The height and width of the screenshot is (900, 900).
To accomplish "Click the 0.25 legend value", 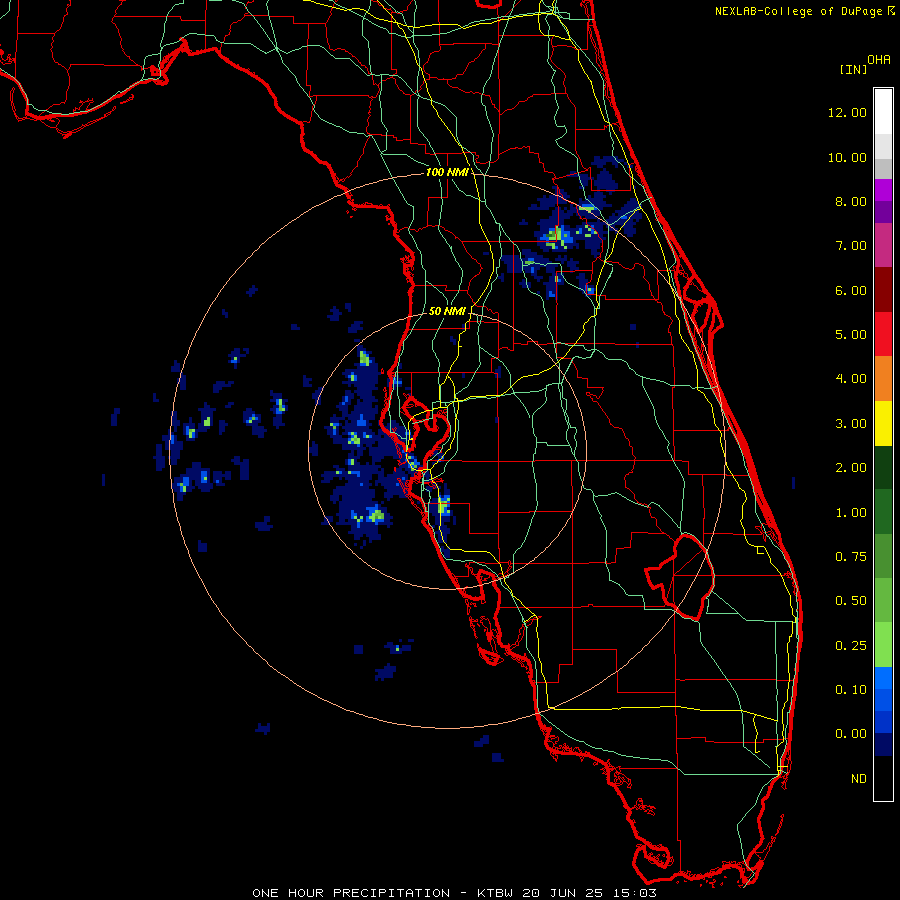I will point(851,646).
